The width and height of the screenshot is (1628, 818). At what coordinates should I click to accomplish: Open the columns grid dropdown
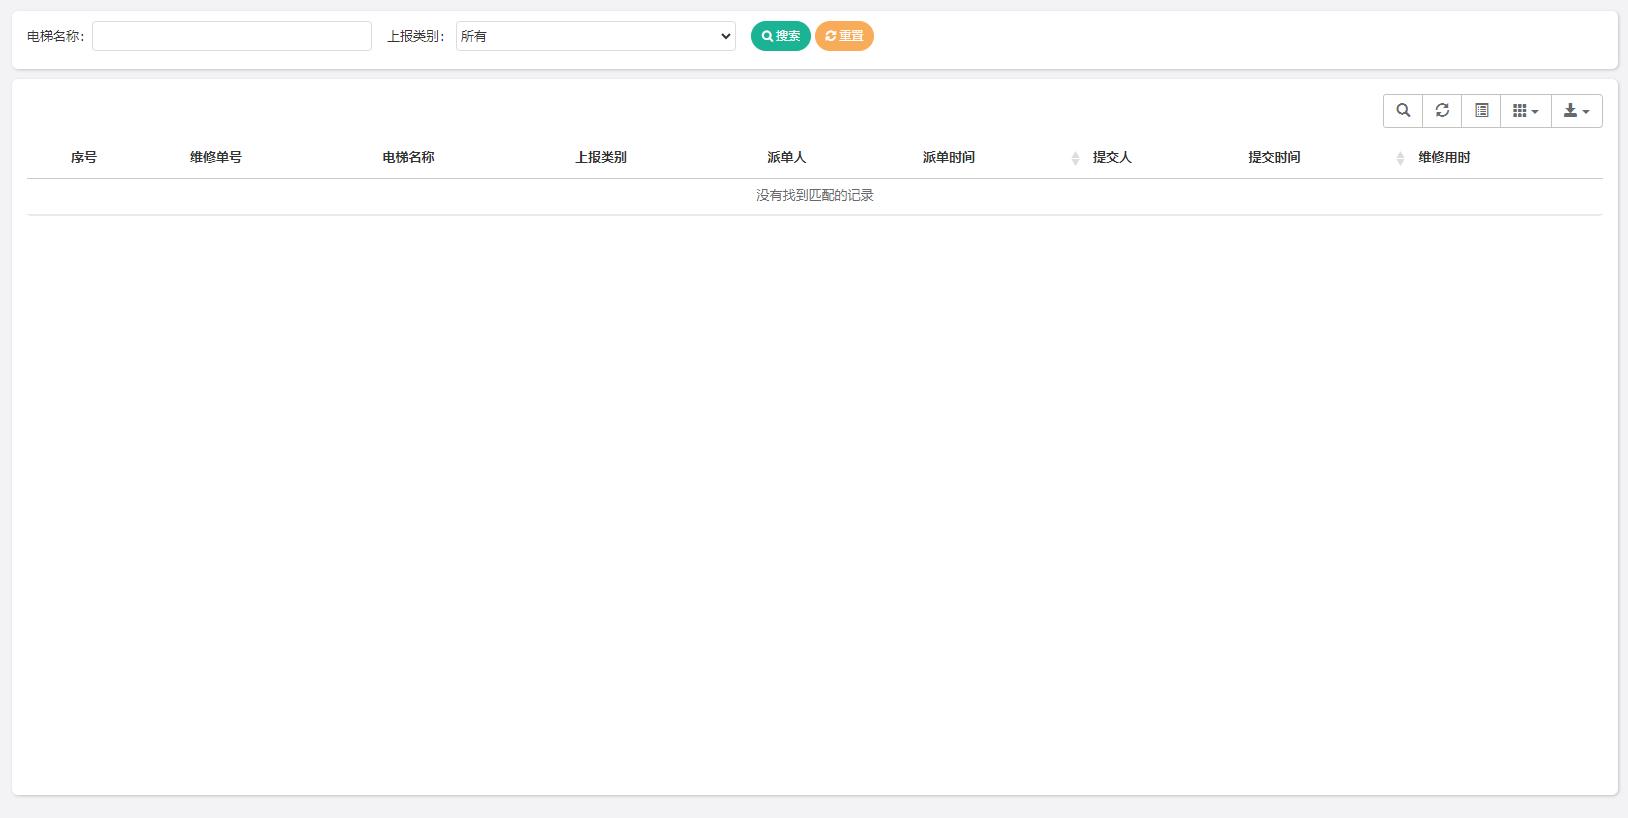point(1526,111)
